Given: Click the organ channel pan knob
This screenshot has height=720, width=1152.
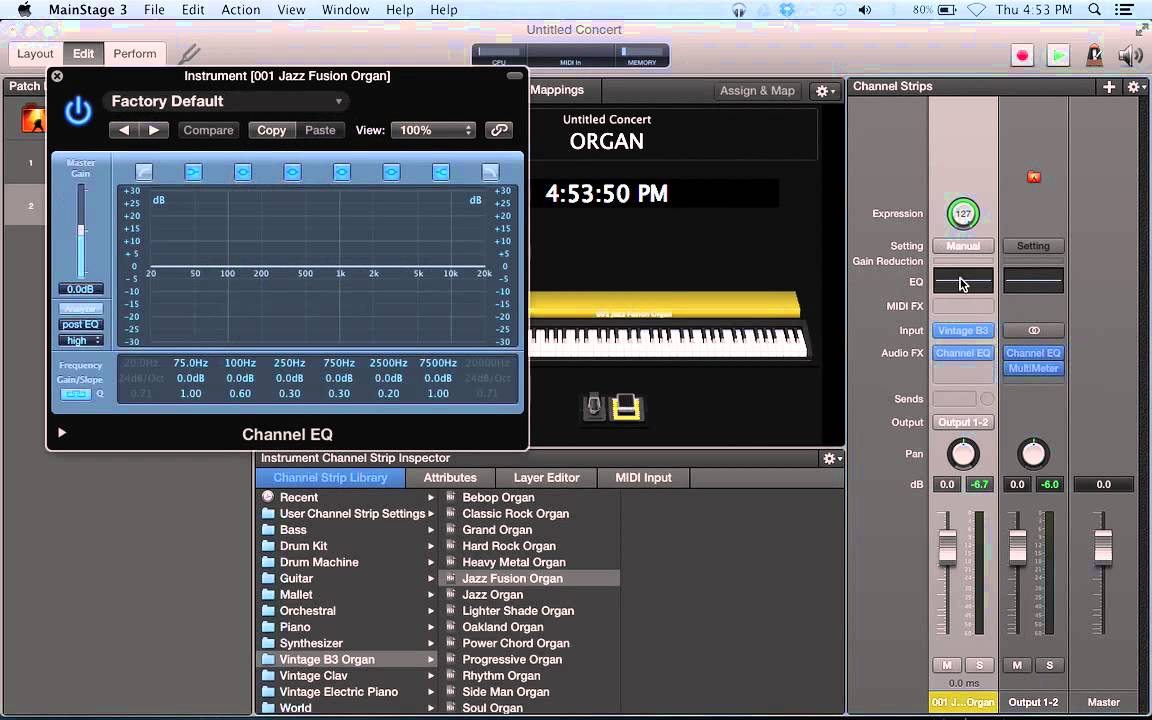Looking at the screenshot, I should (x=962, y=454).
